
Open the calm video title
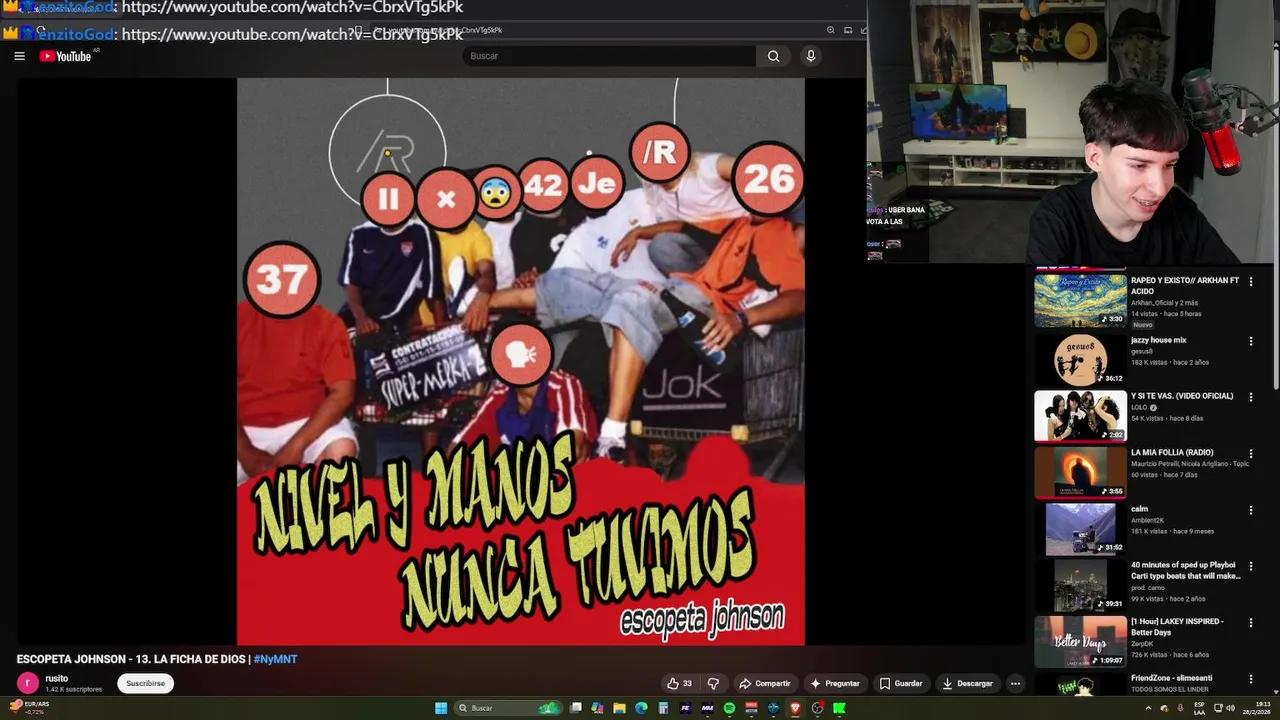(1139, 509)
